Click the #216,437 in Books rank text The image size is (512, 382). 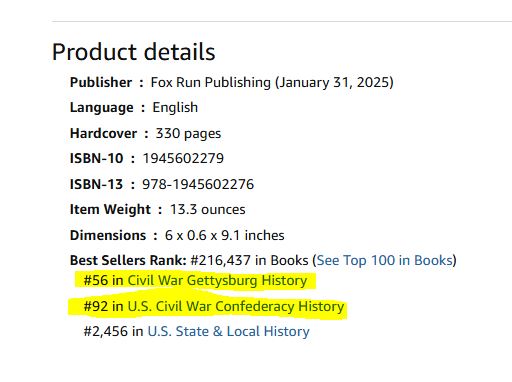(249, 261)
